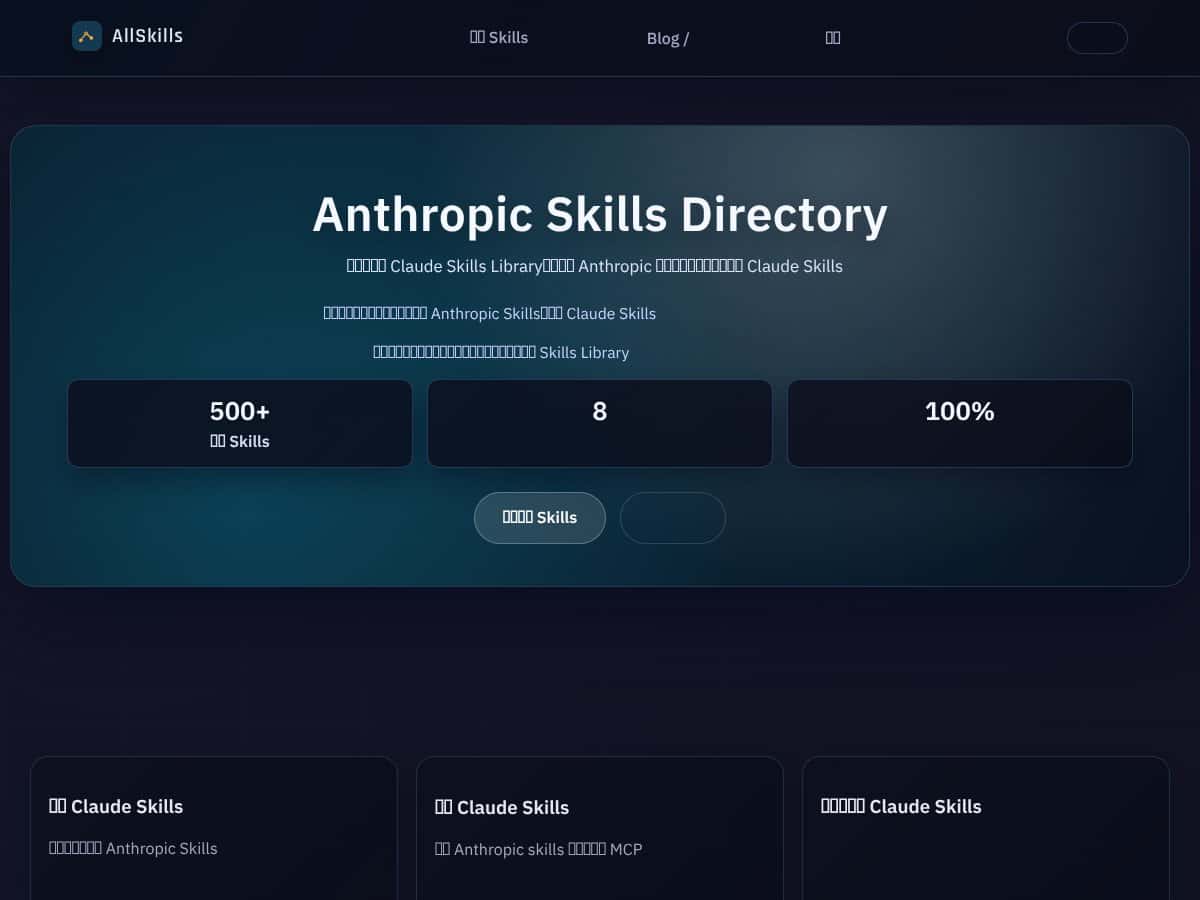Select the statistic card showing 8
The width and height of the screenshot is (1200, 900).
pos(599,422)
